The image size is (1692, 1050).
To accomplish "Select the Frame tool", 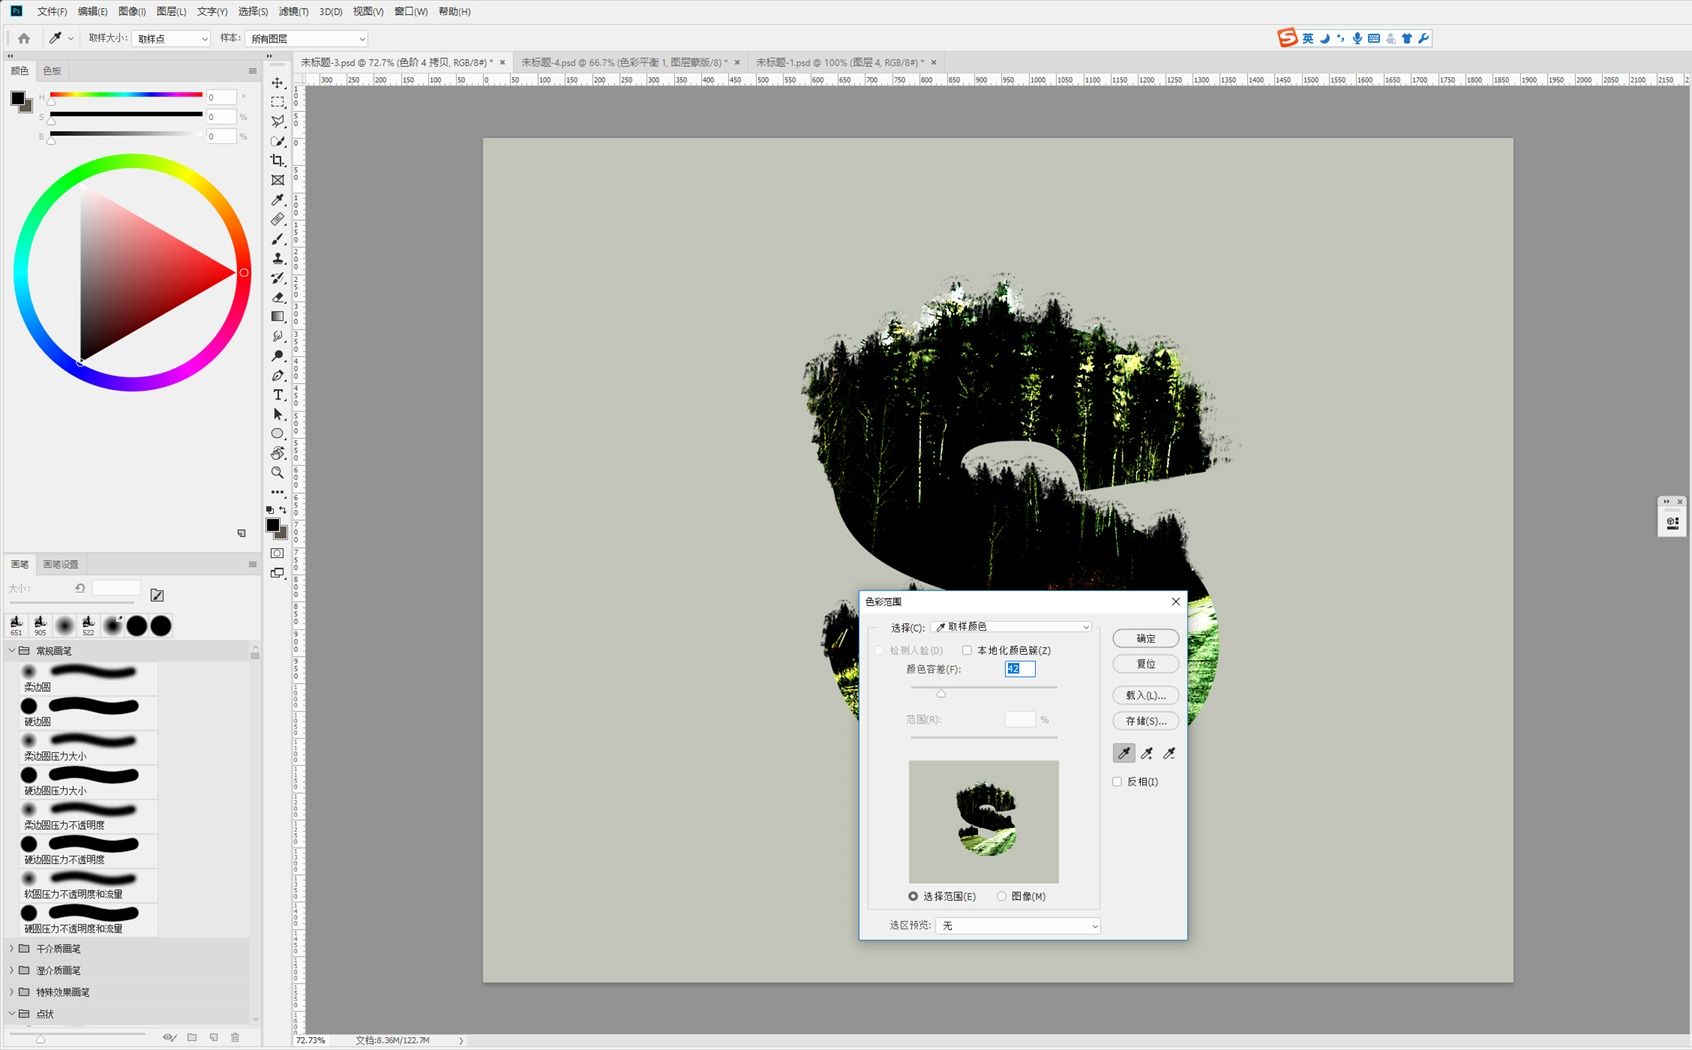I will point(278,180).
